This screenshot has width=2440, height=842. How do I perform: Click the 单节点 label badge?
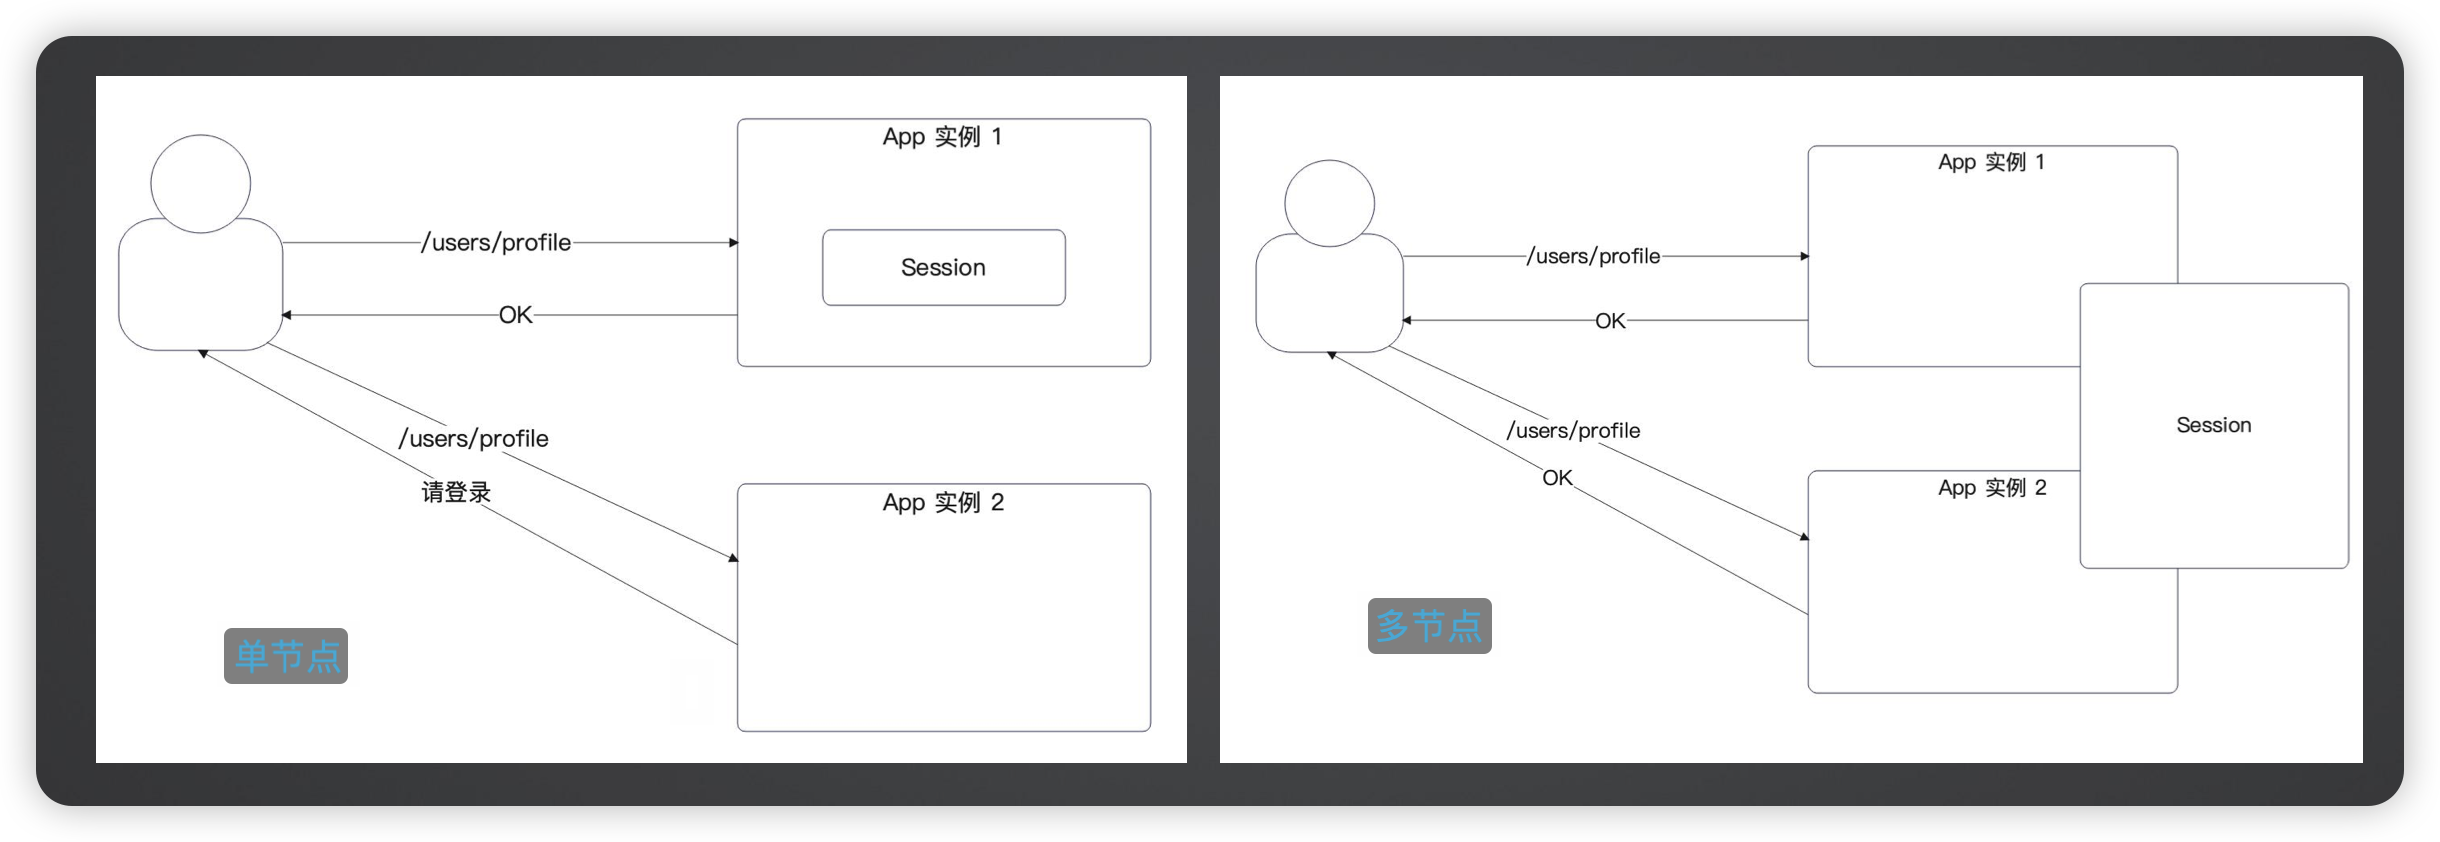pyautogui.click(x=286, y=656)
